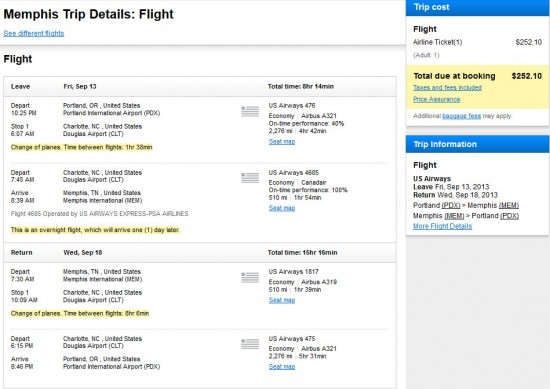Screen dimensions: 550x389
Task: View Seat map for US Airways 4685
Action: click(282, 208)
